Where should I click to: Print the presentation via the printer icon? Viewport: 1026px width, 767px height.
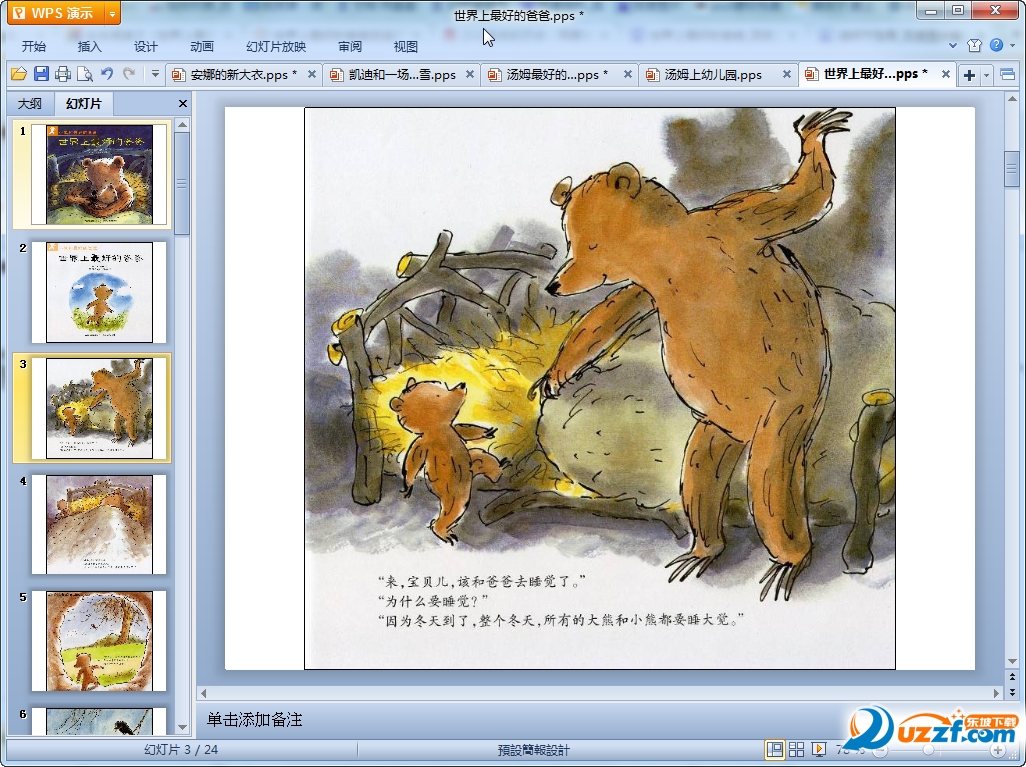63,74
